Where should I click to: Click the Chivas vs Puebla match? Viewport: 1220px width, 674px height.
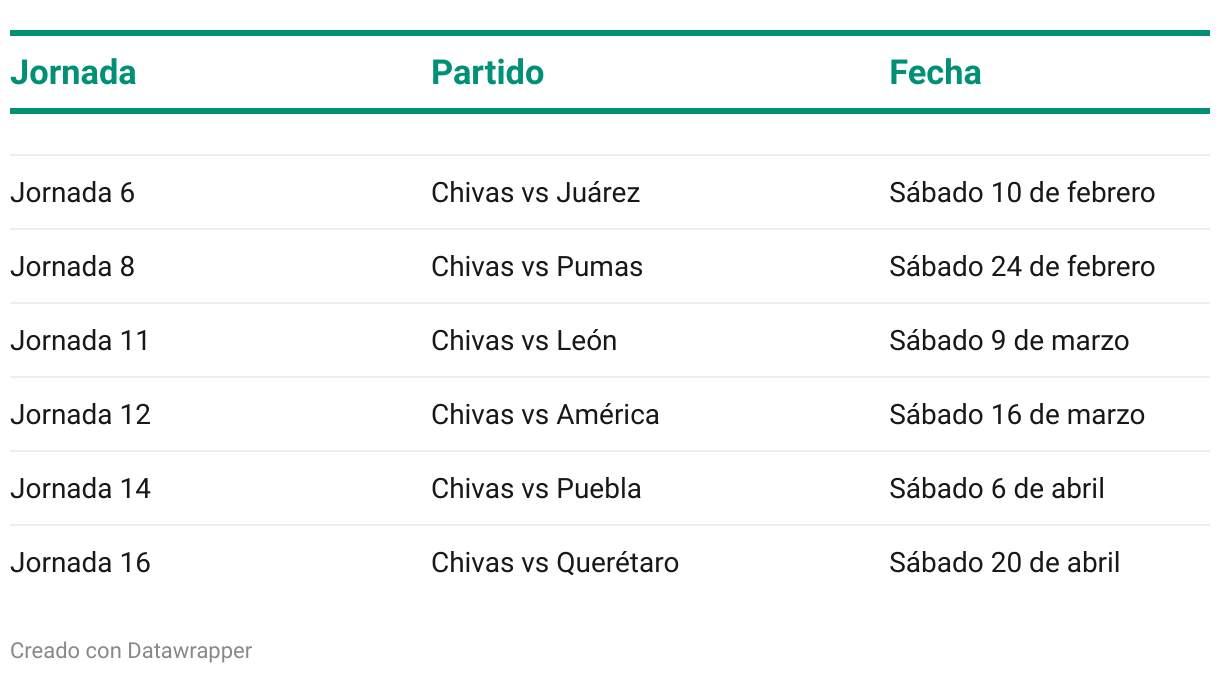click(x=536, y=488)
